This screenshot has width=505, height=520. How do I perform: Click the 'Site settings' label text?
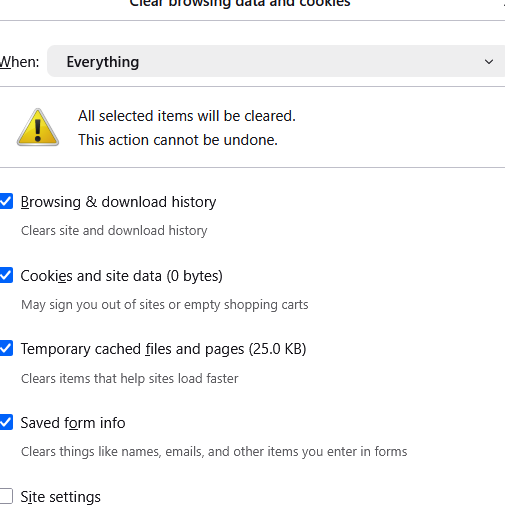60,497
